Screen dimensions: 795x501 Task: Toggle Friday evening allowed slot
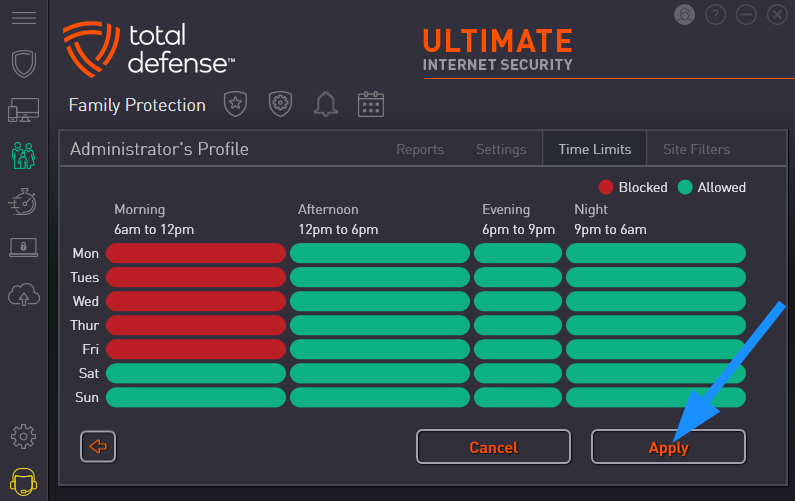518,349
